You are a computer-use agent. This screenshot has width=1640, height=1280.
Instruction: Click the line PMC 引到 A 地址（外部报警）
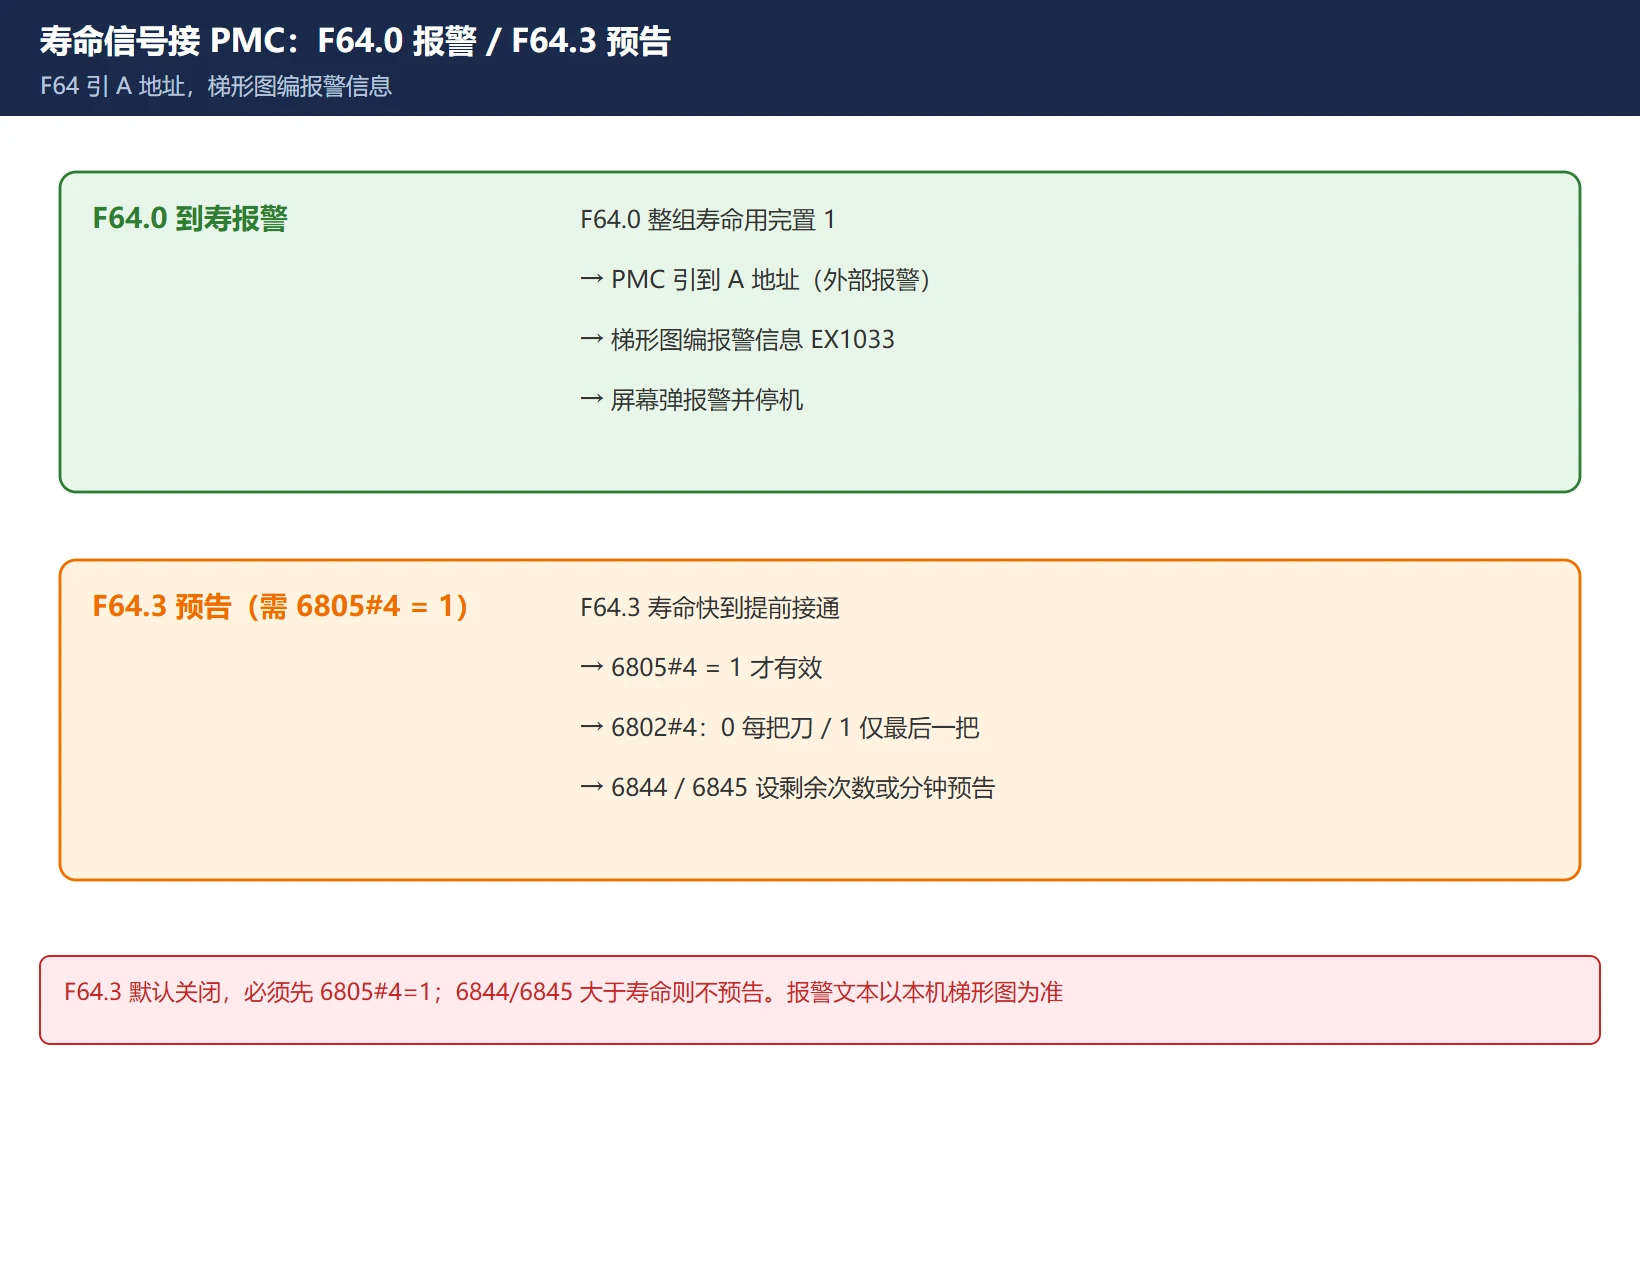756,280
